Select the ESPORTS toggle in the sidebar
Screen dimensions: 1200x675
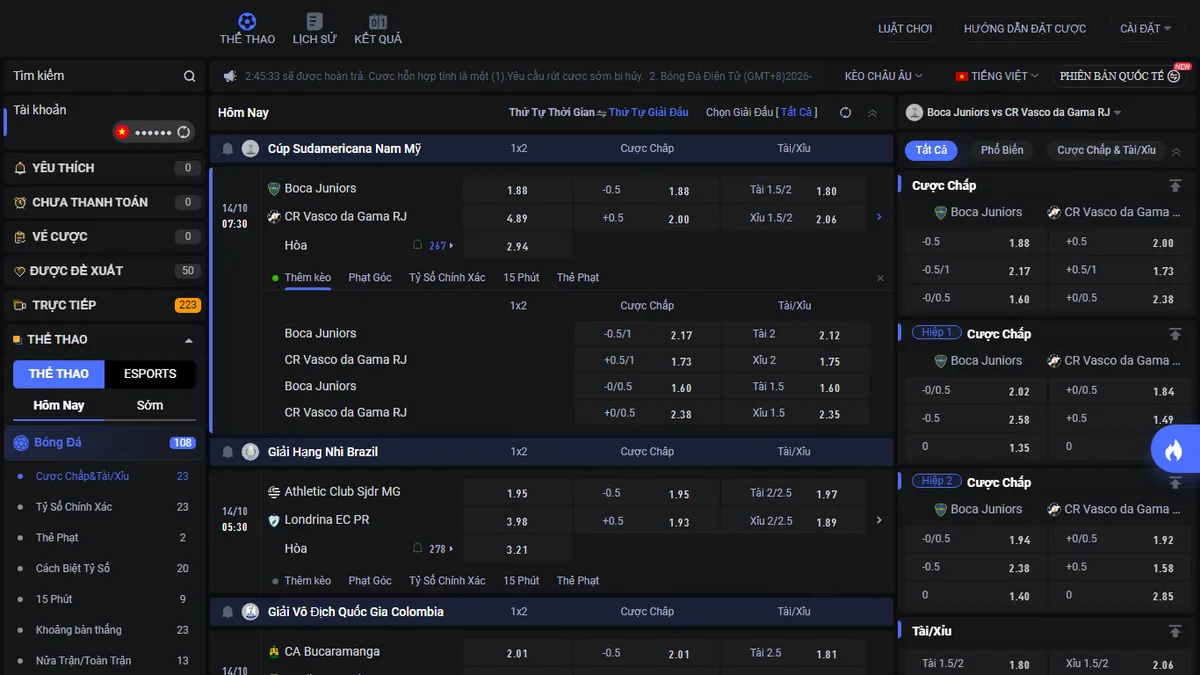click(150, 374)
